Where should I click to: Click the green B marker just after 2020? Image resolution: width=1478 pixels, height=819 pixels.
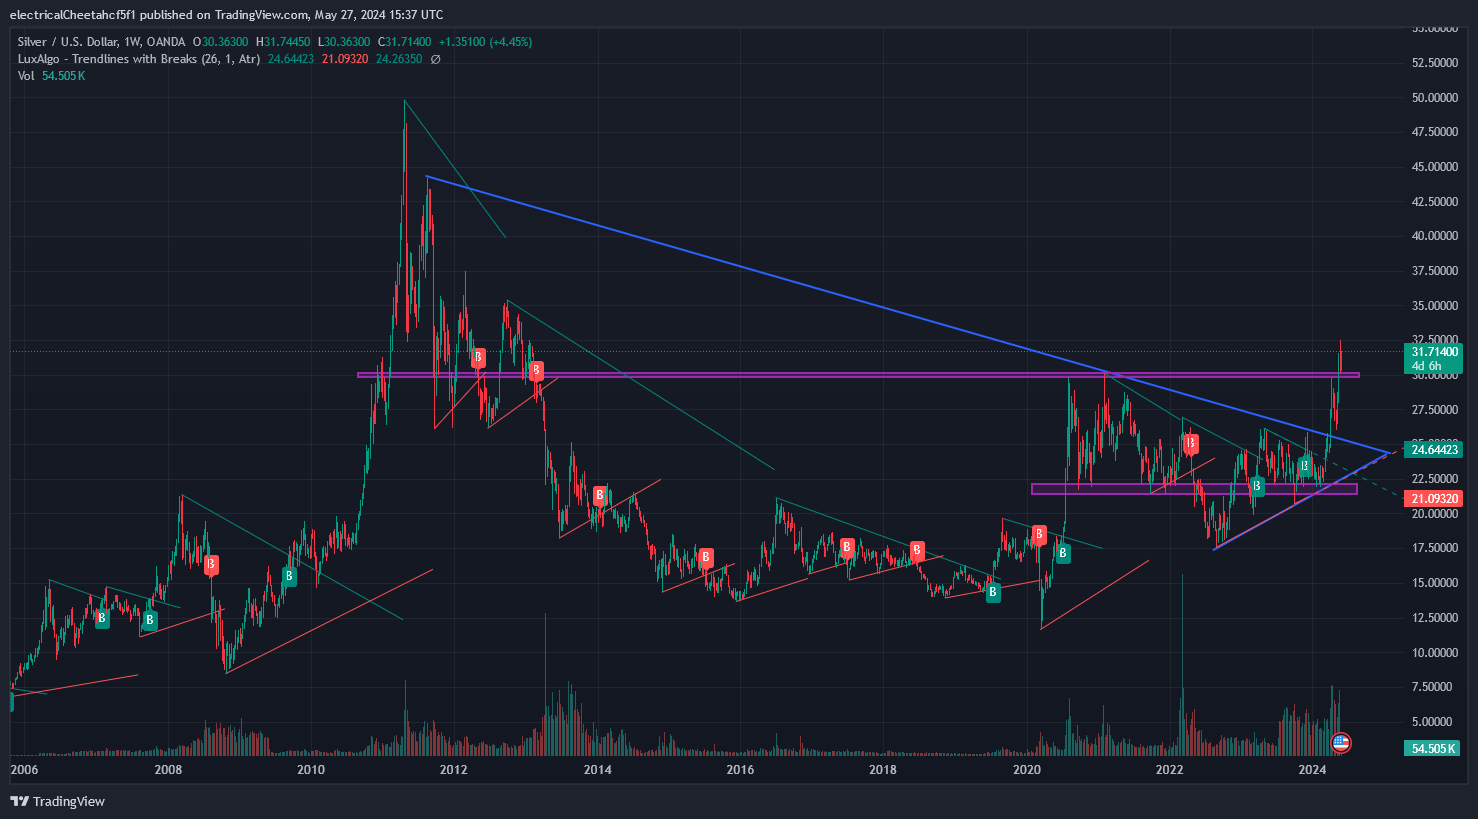[x=1063, y=553]
